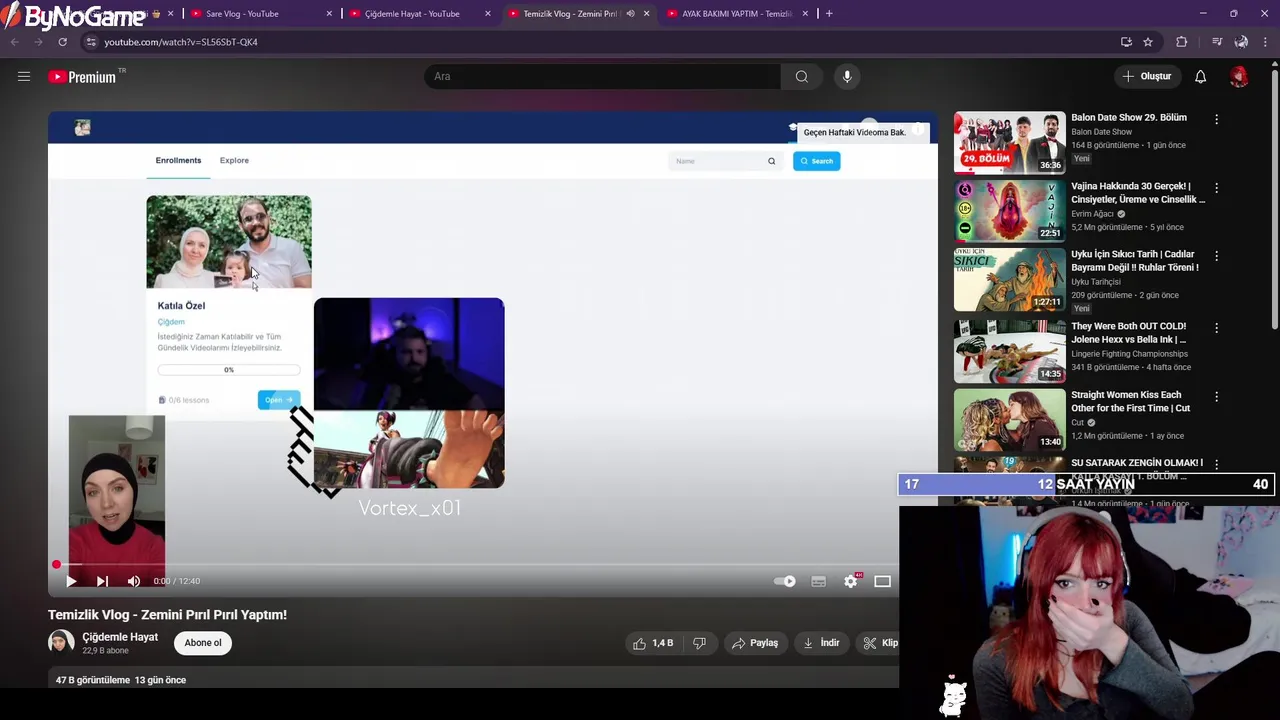Reload the page
1280x720 pixels.
[x=62, y=42]
